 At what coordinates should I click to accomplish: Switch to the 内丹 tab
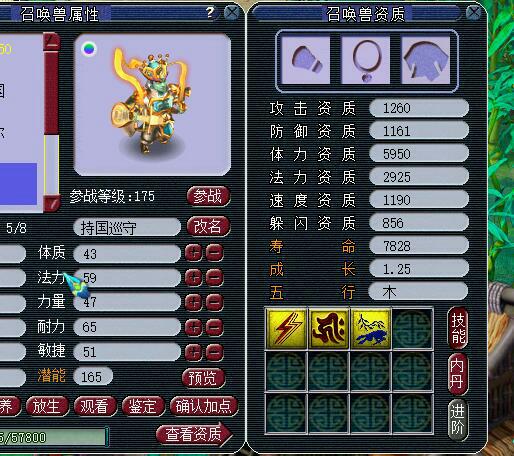pyautogui.click(x=458, y=374)
